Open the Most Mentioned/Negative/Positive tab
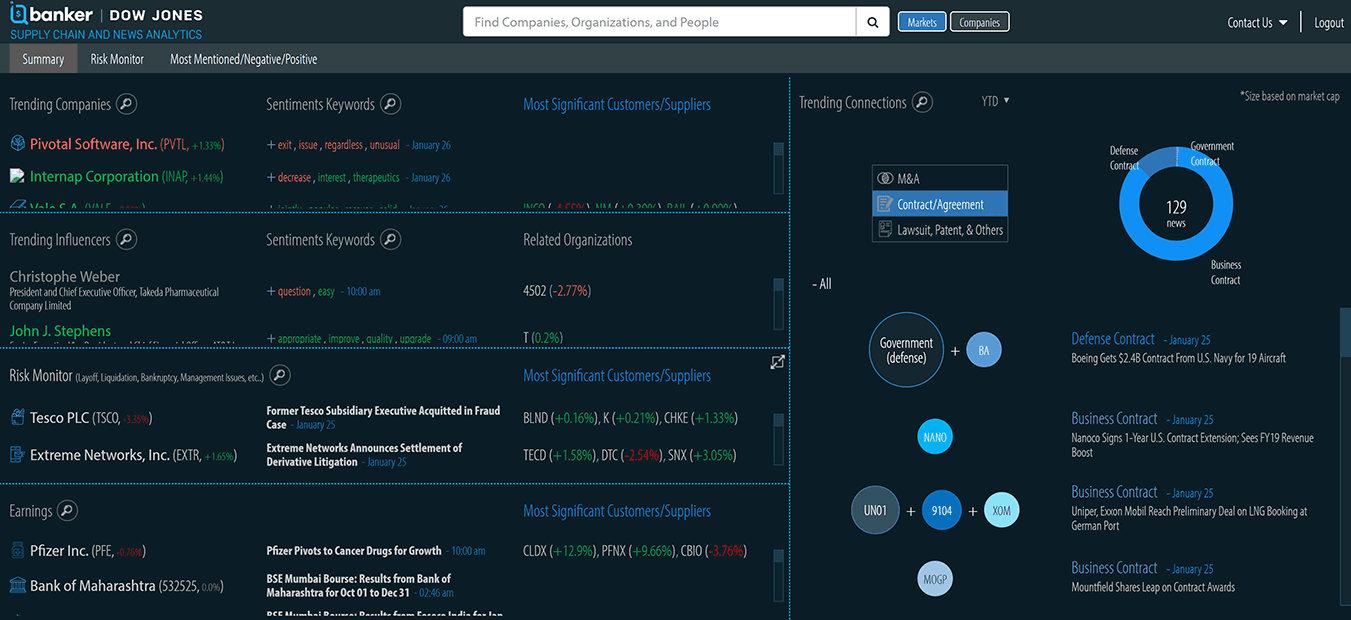This screenshot has height=620, width=1351. click(x=244, y=59)
